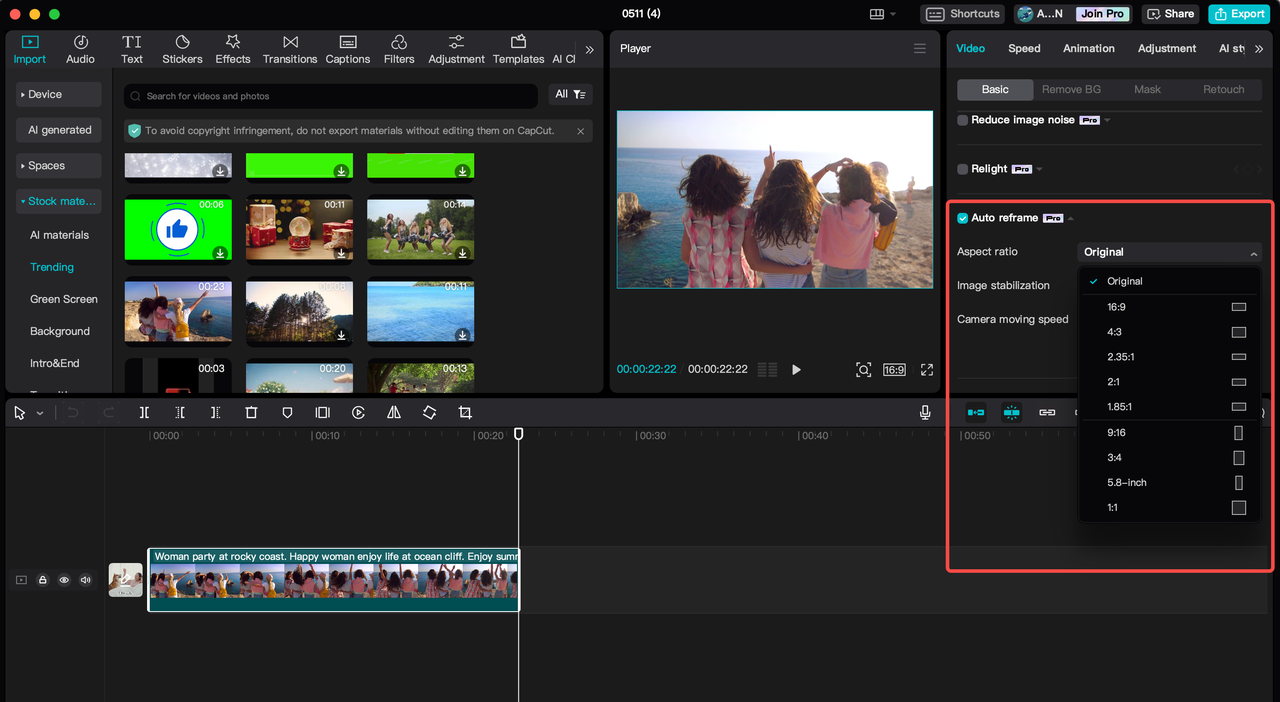Screen dimensions: 1280x702
Task: Open the Stickers tab
Action: pyautogui.click(x=182, y=49)
